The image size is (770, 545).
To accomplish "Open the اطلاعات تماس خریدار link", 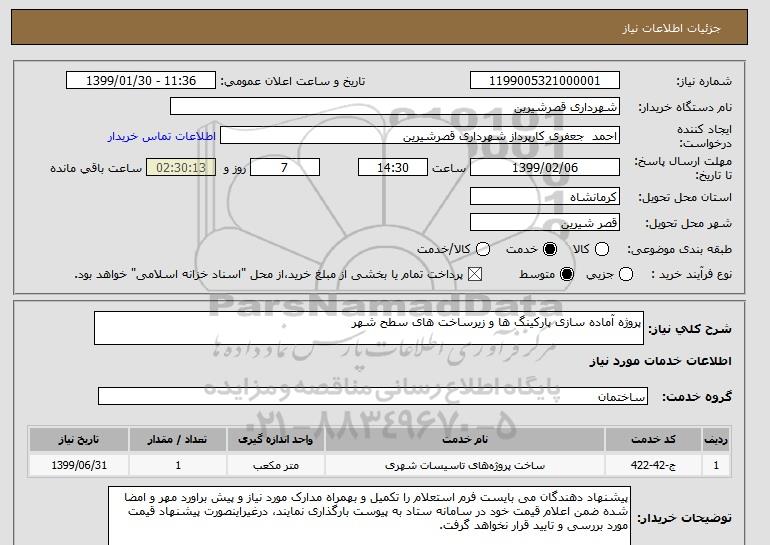I will coord(162,136).
